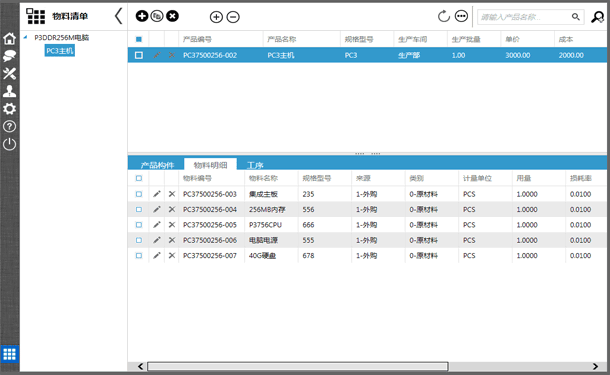610x375 pixels.
Task: Delete the 40G硬盘 material row
Action: pos(172,256)
